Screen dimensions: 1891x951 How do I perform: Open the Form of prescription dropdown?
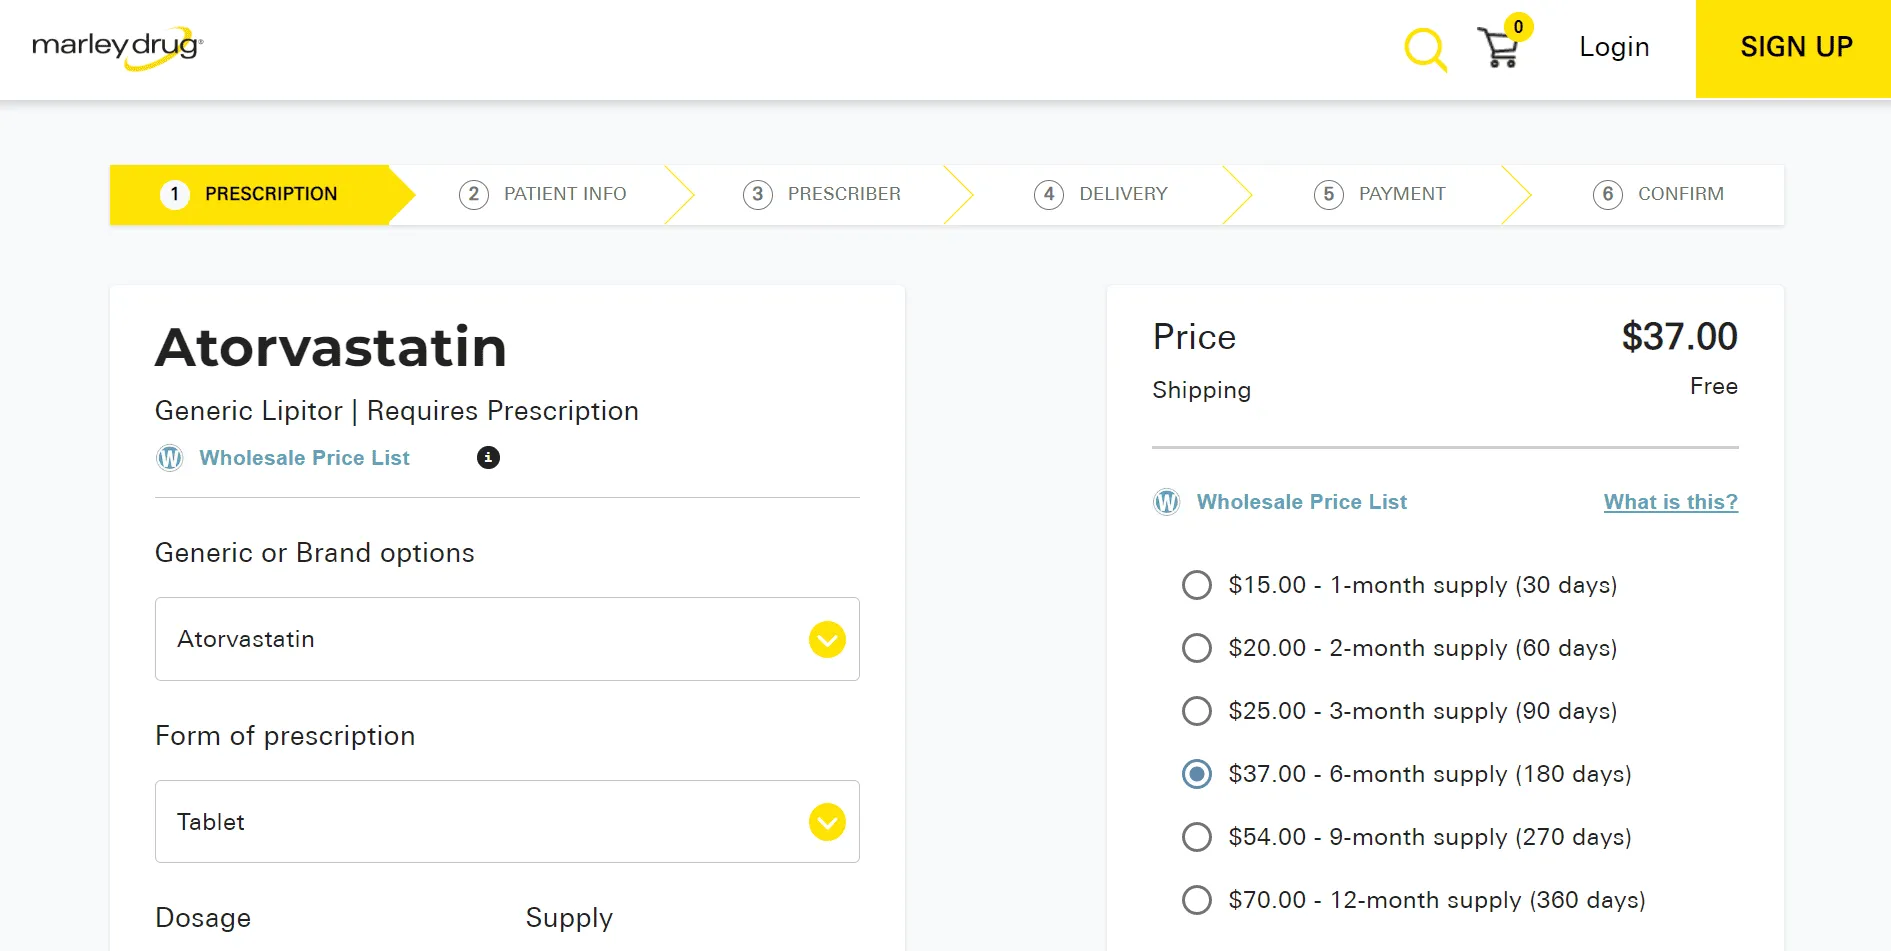[507, 822]
